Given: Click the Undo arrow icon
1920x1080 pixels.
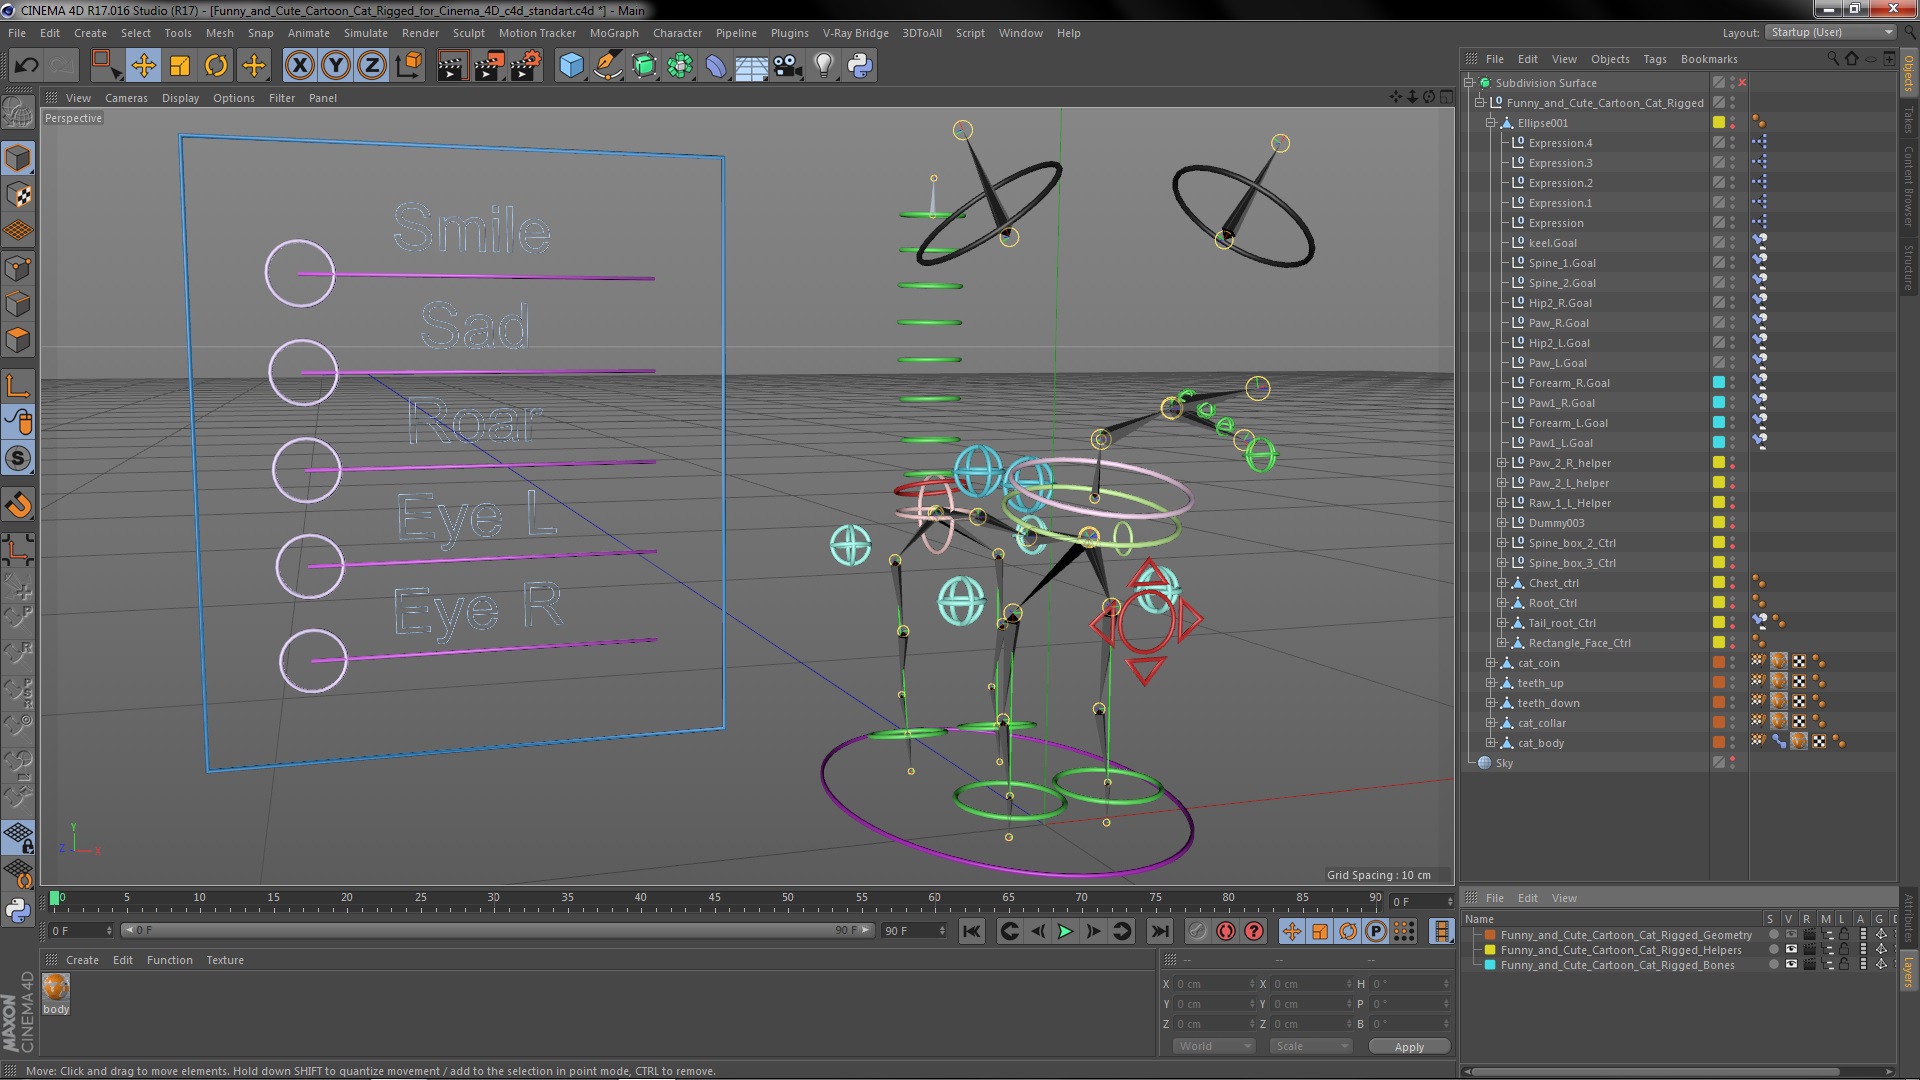Looking at the screenshot, I should pos(26,66).
